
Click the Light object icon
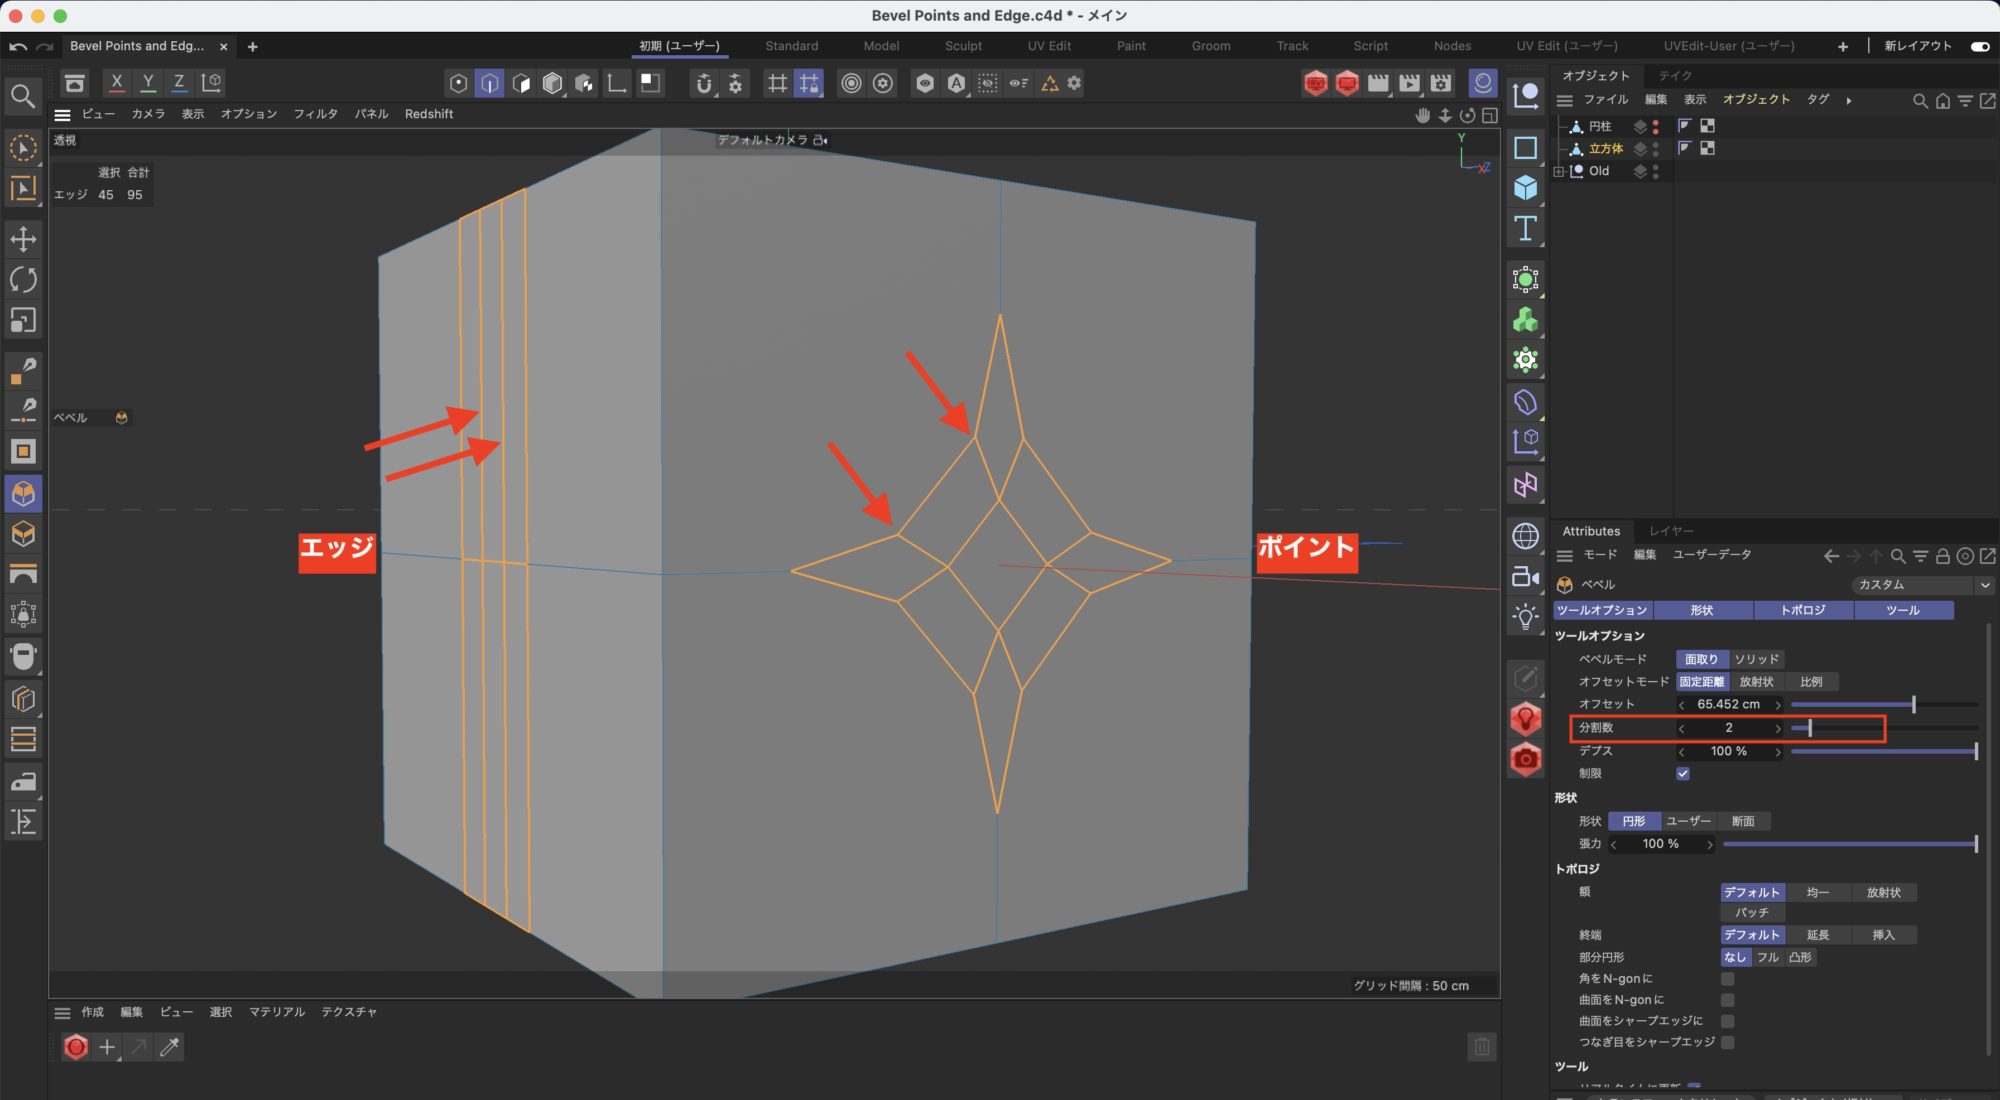tap(1525, 617)
